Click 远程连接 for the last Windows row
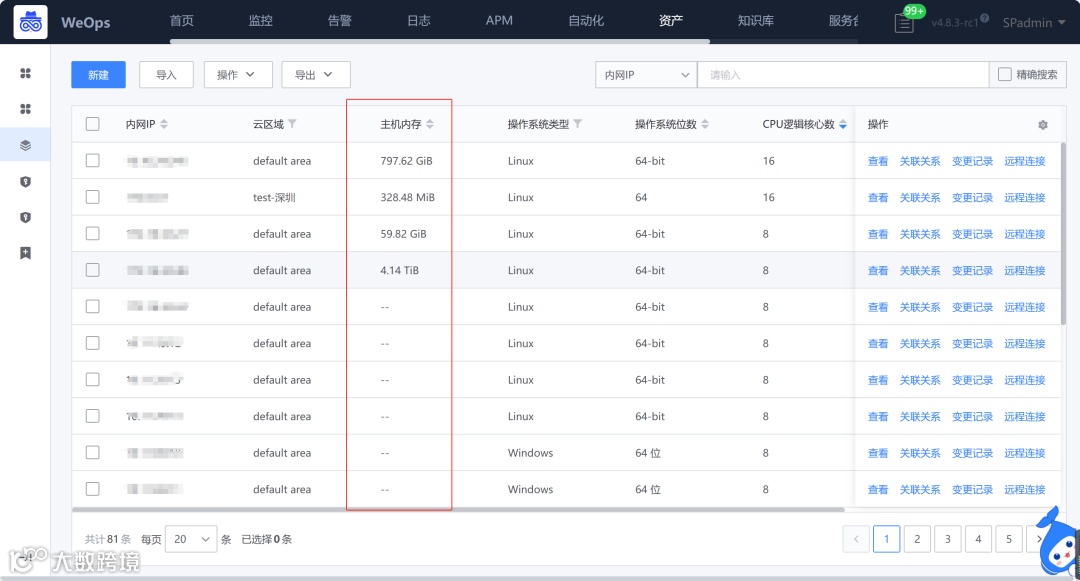Image resolution: width=1080 pixels, height=581 pixels. tap(1024, 489)
